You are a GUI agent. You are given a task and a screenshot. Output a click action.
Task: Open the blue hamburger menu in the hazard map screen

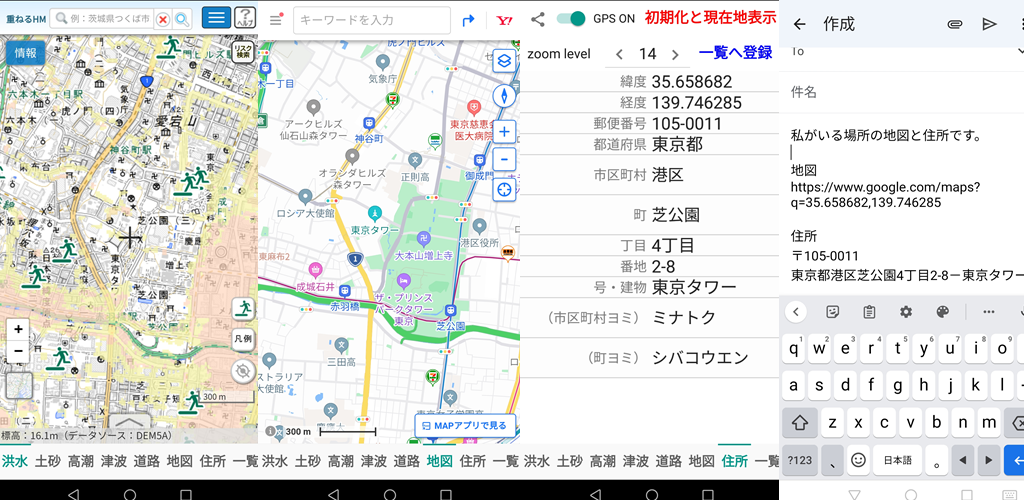(216, 17)
